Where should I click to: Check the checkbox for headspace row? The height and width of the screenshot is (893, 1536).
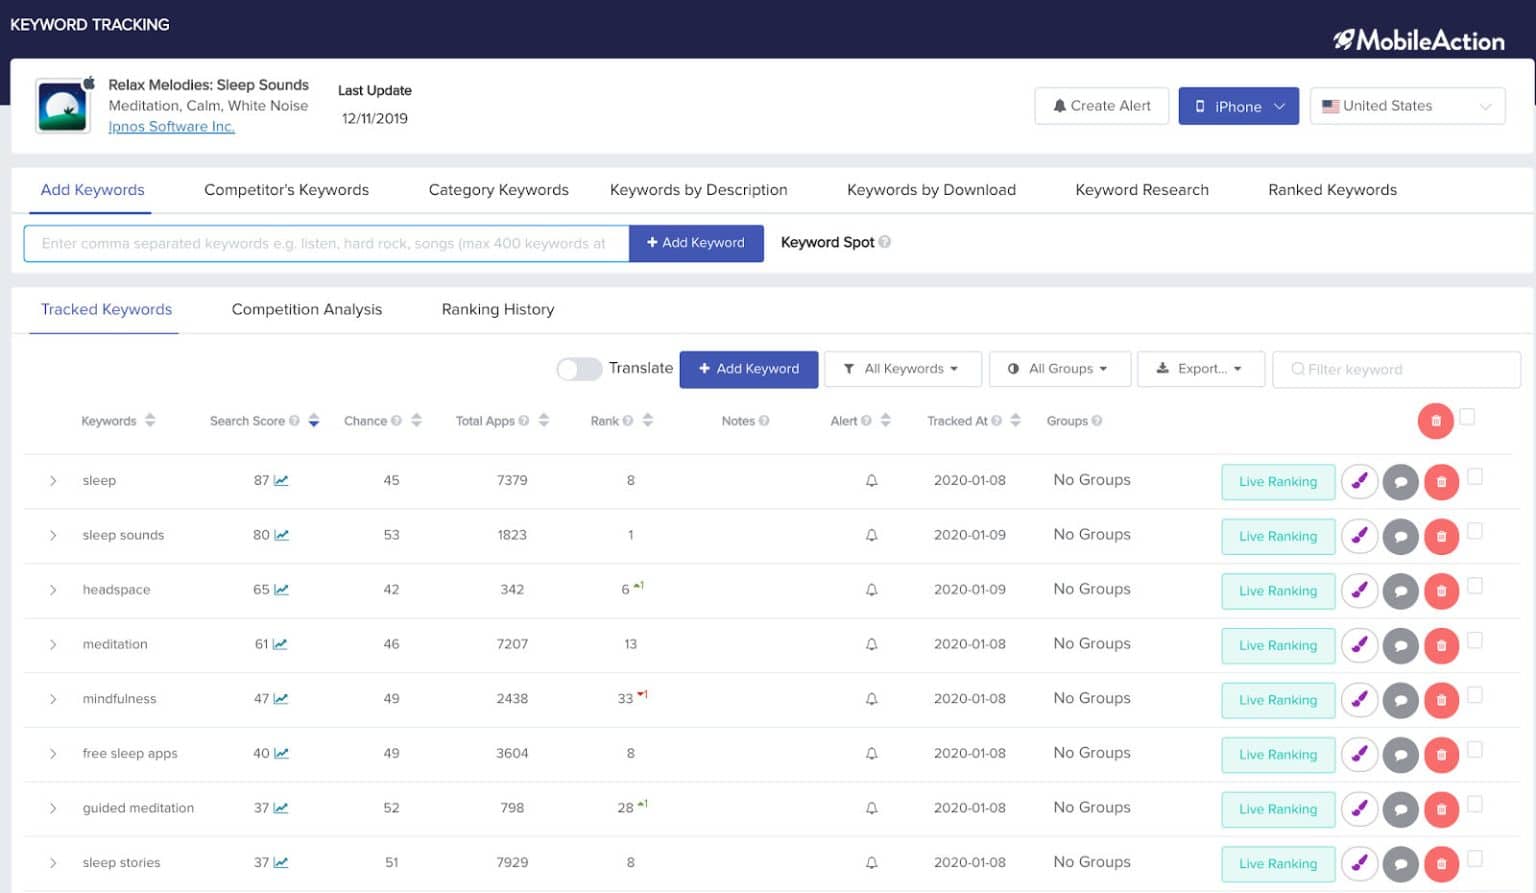tap(1475, 586)
